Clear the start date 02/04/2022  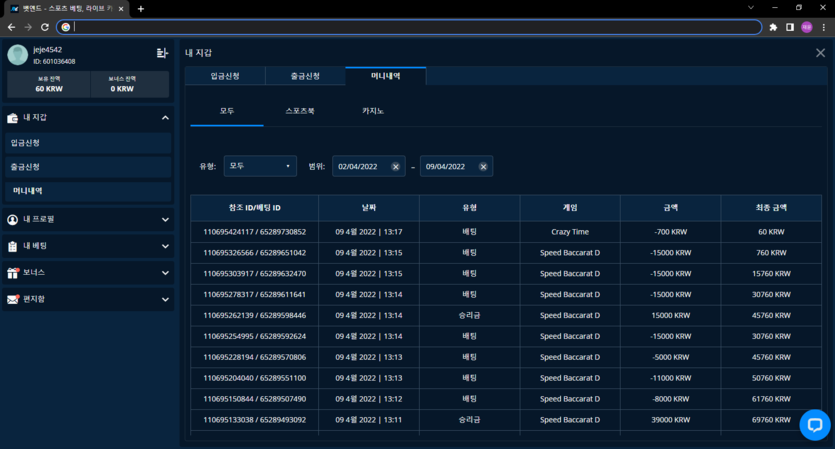pyautogui.click(x=396, y=167)
